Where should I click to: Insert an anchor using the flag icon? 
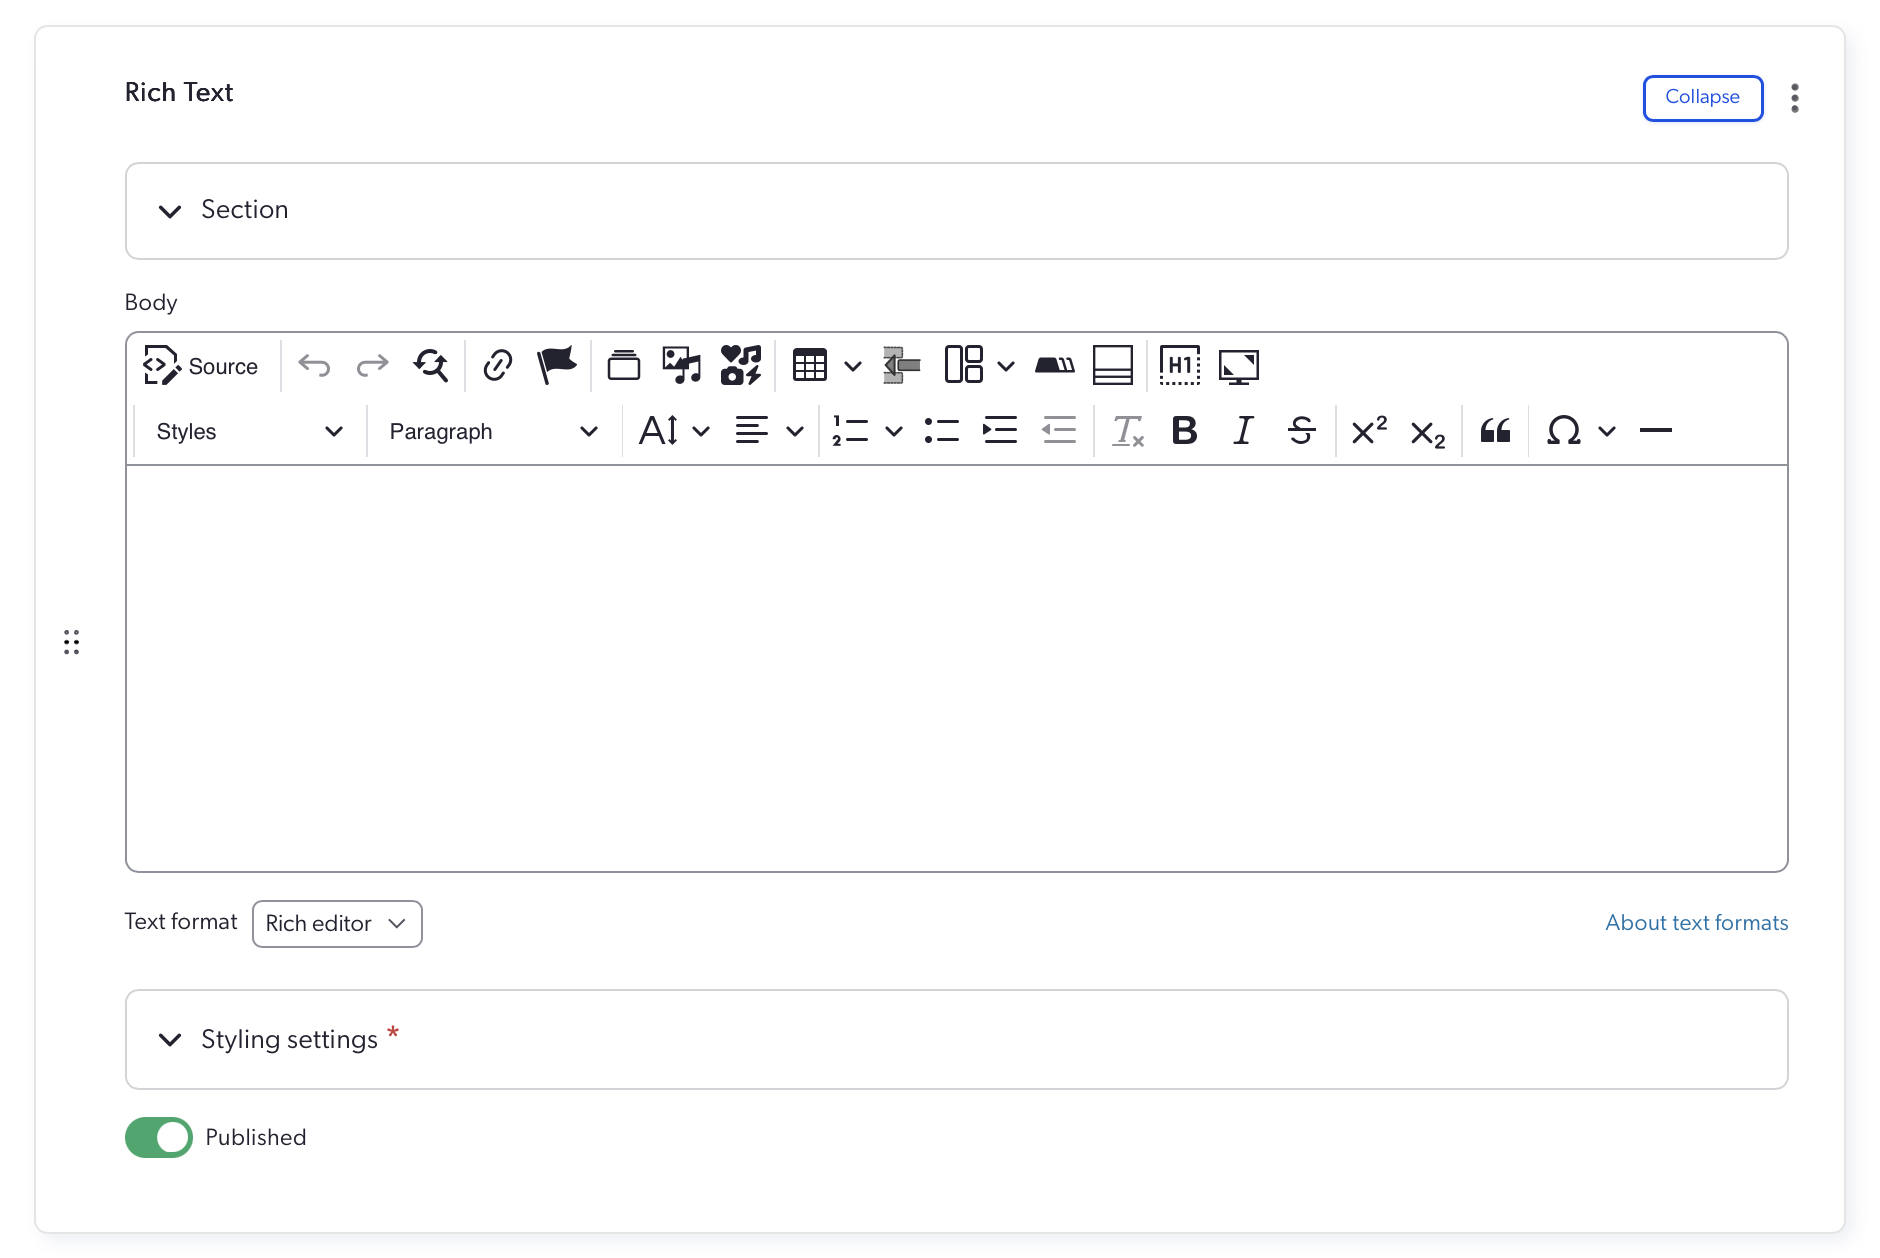coord(556,366)
